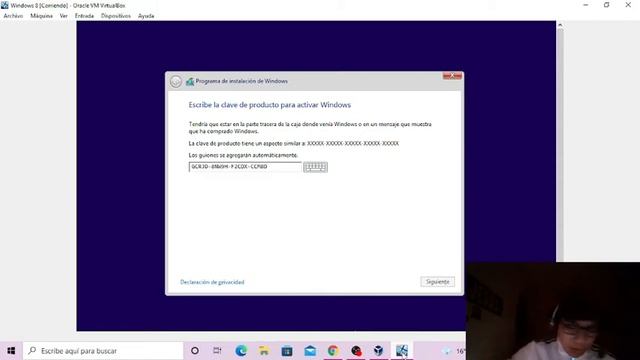Click the scrollbar up arrow
The width and height of the screenshot is (640, 360).
[560, 25]
